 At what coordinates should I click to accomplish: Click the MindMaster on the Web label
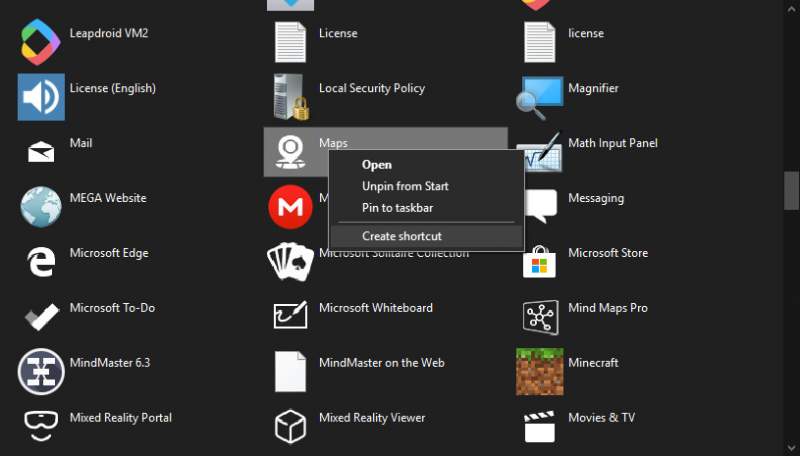click(382, 363)
